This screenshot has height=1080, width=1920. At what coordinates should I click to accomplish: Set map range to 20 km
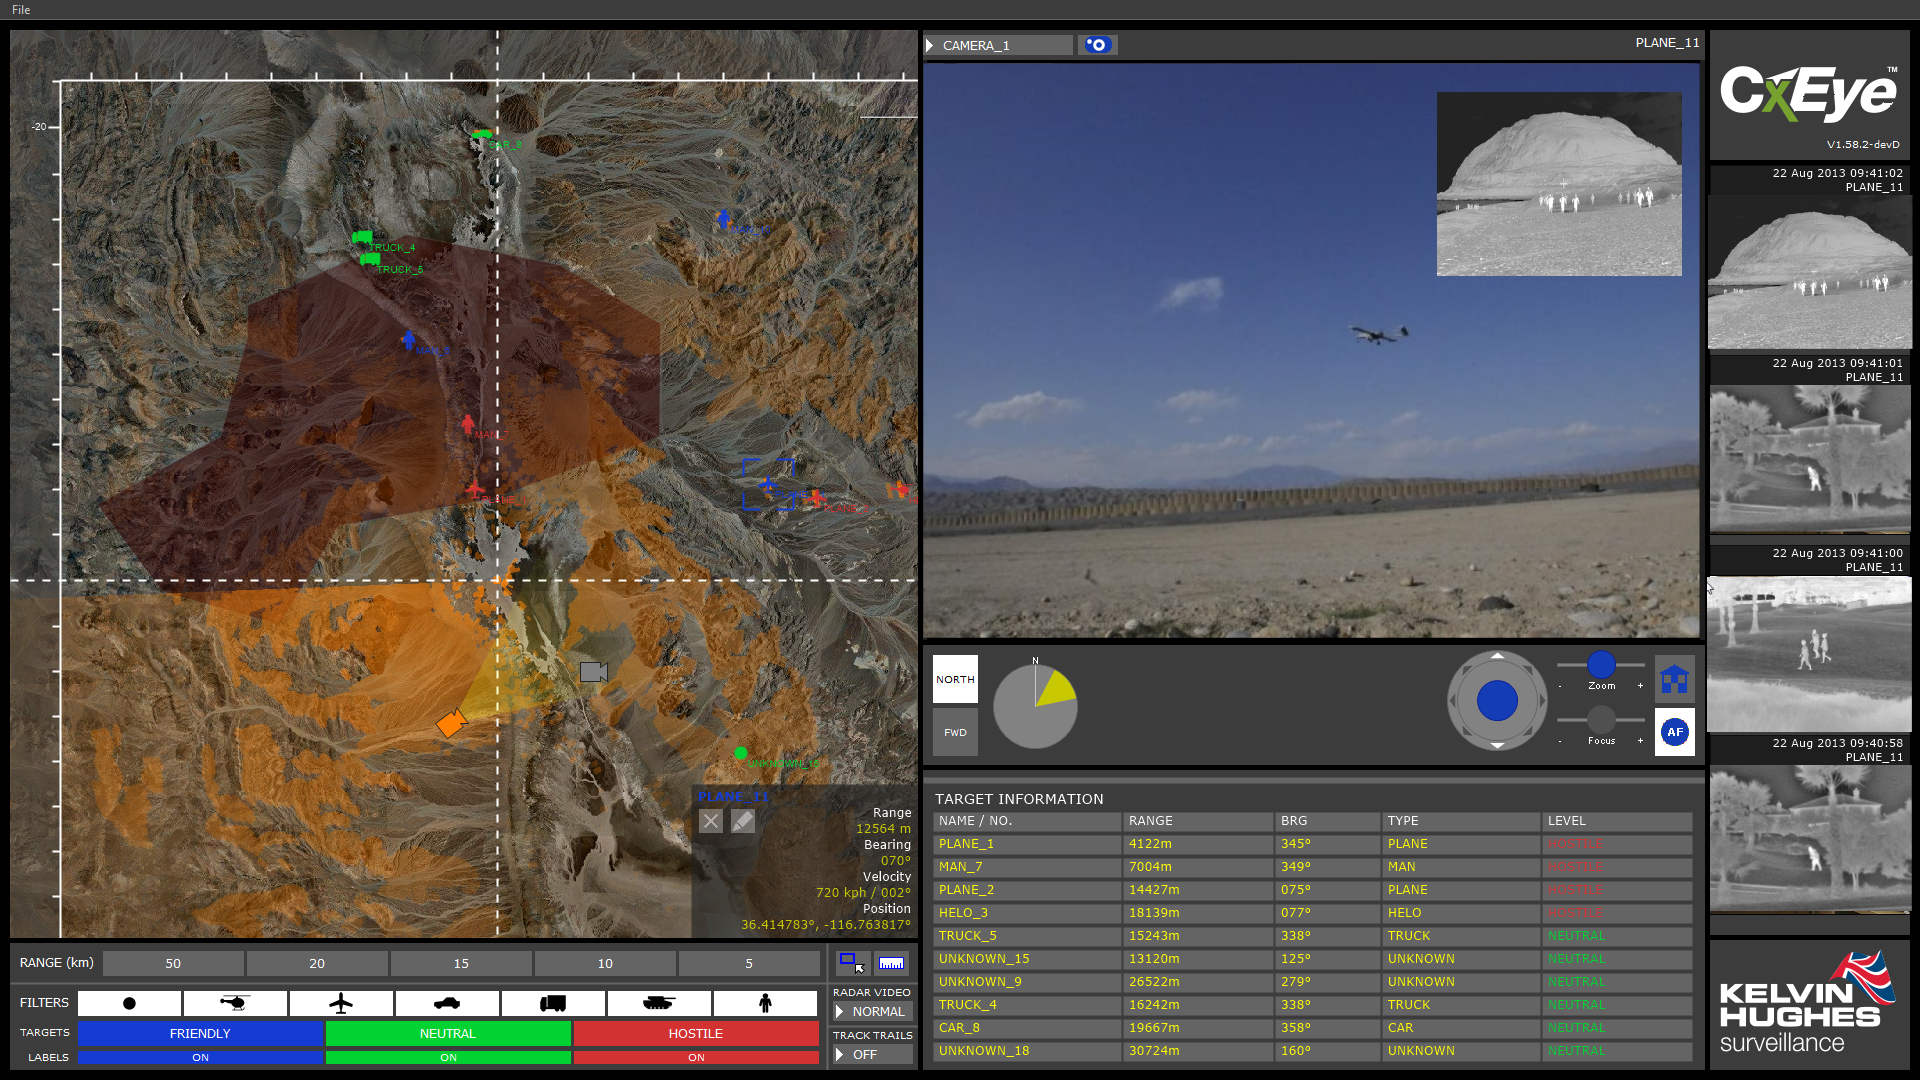317,963
